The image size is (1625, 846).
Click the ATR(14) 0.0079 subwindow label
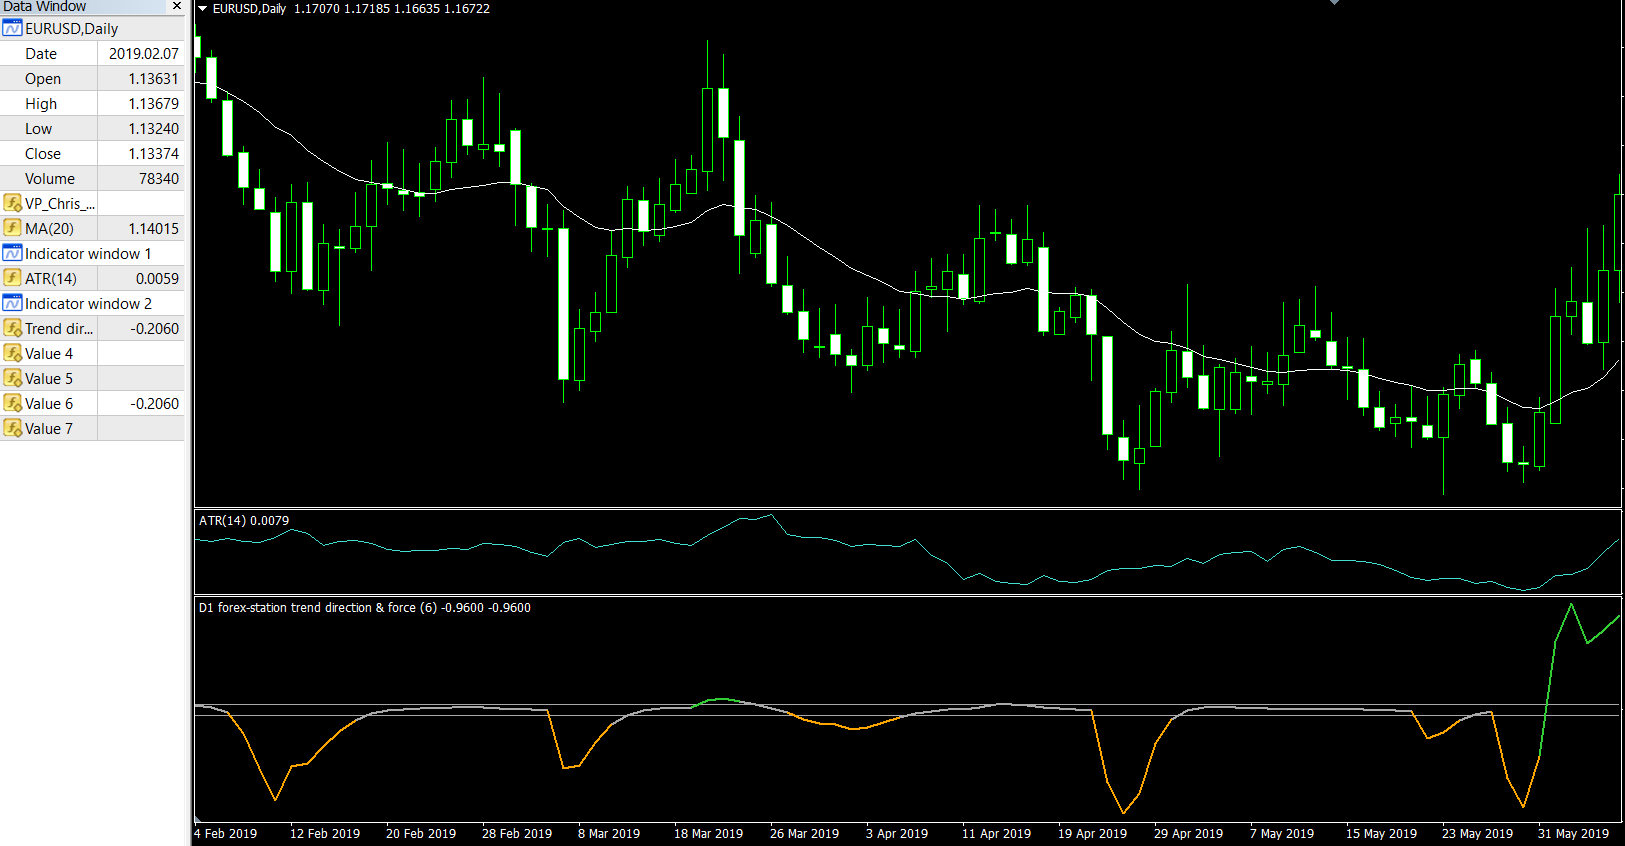coord(244,521)
